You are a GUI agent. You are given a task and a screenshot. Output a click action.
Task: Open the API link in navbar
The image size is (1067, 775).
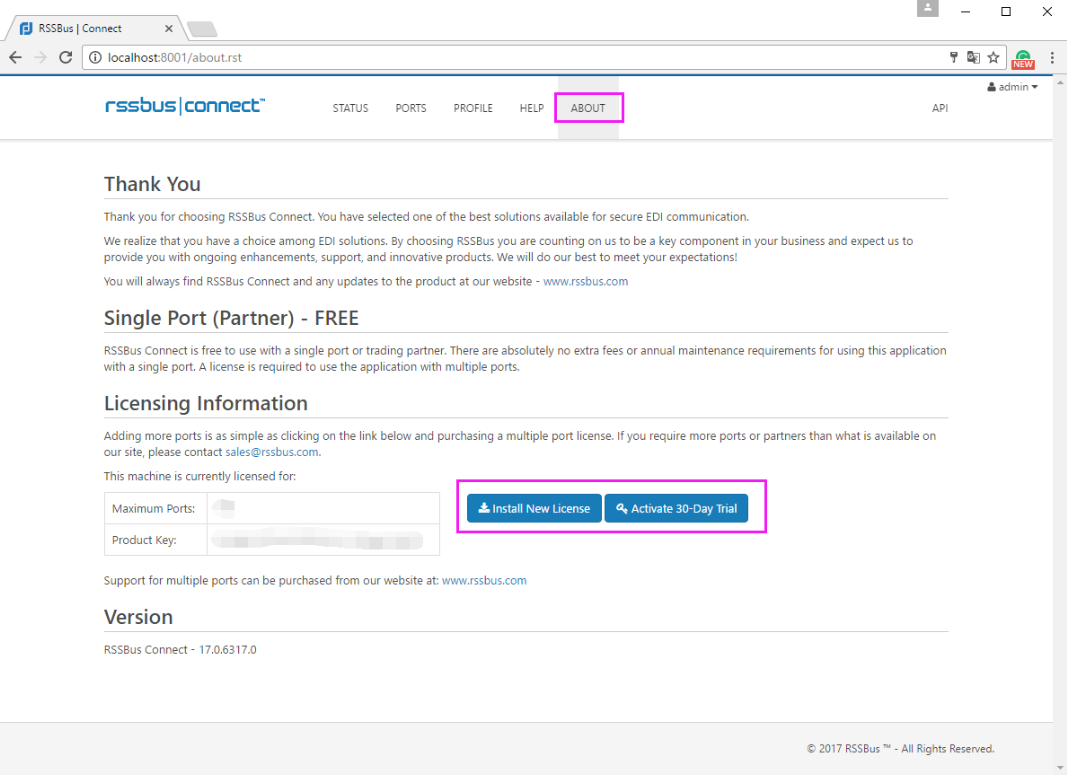tap(940, 108)
